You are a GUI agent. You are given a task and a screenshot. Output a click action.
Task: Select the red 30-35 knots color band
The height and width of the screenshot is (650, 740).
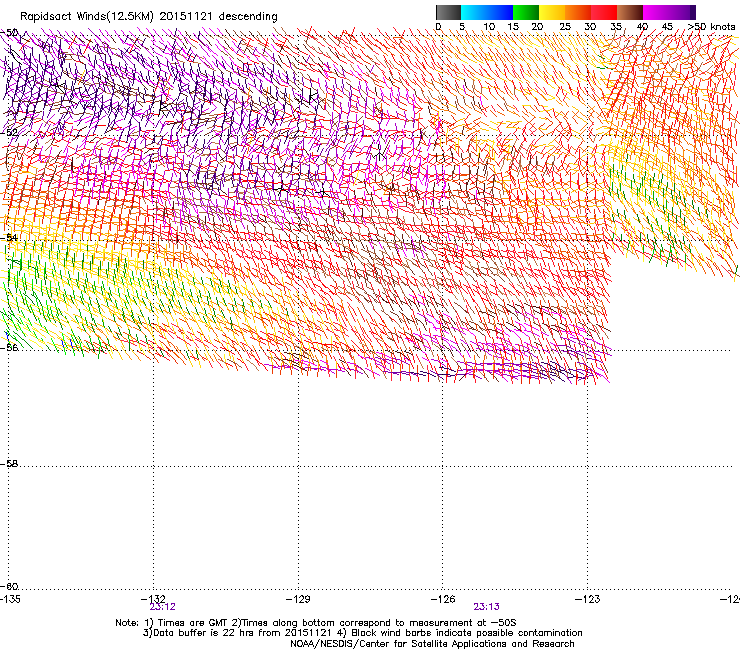pyautogui.click(x=604, y=12)
